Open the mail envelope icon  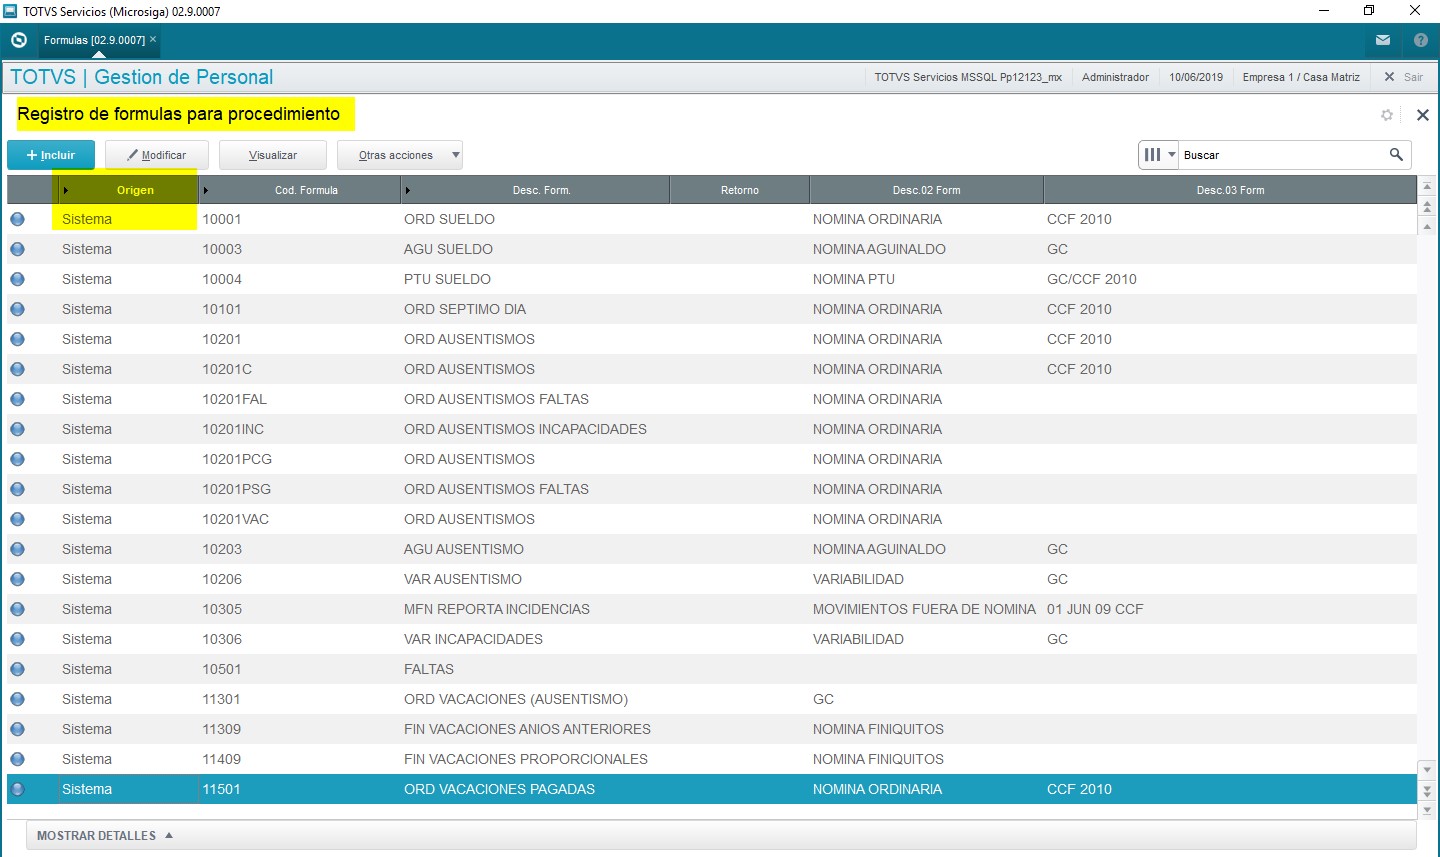tap(1383, 40)
